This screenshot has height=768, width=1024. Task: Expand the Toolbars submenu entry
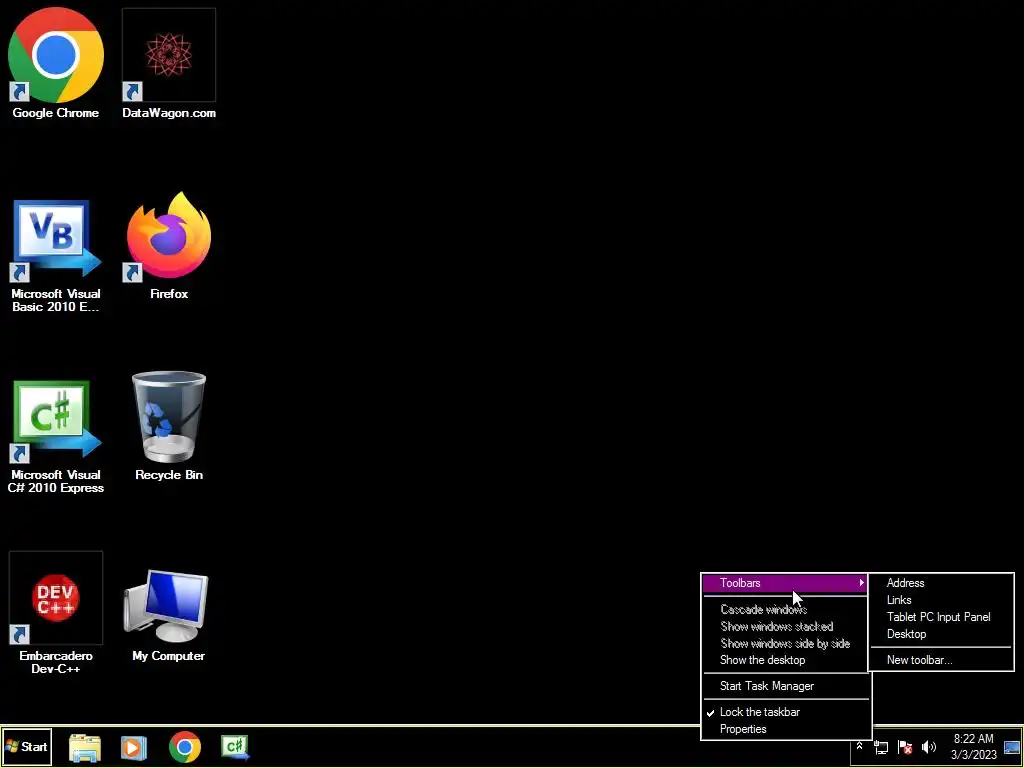(x=785, y=583)
